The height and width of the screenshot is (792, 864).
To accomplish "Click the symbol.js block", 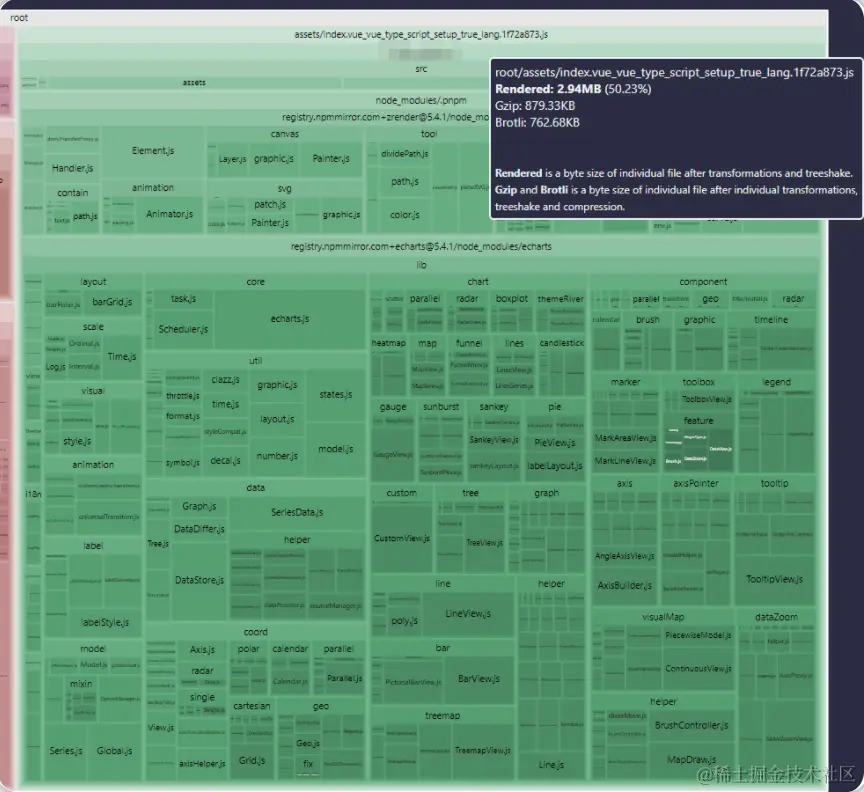I will pos(182,462).
